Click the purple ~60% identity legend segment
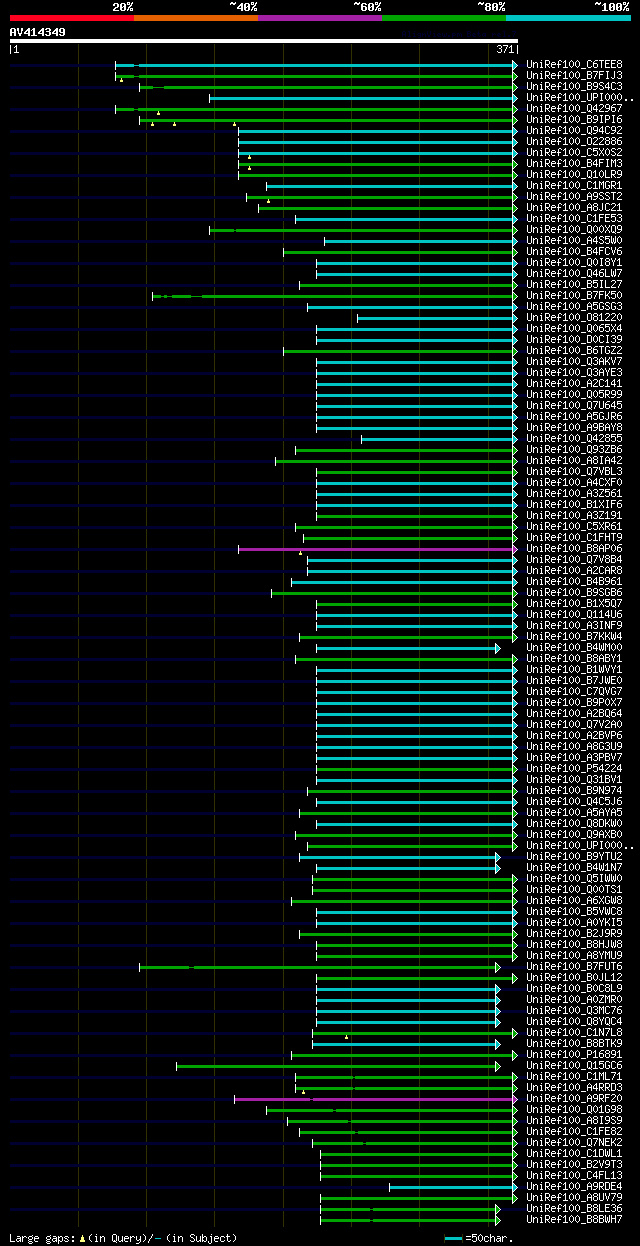This screenshot has width=640, height=1246. (x=320, y=18)
